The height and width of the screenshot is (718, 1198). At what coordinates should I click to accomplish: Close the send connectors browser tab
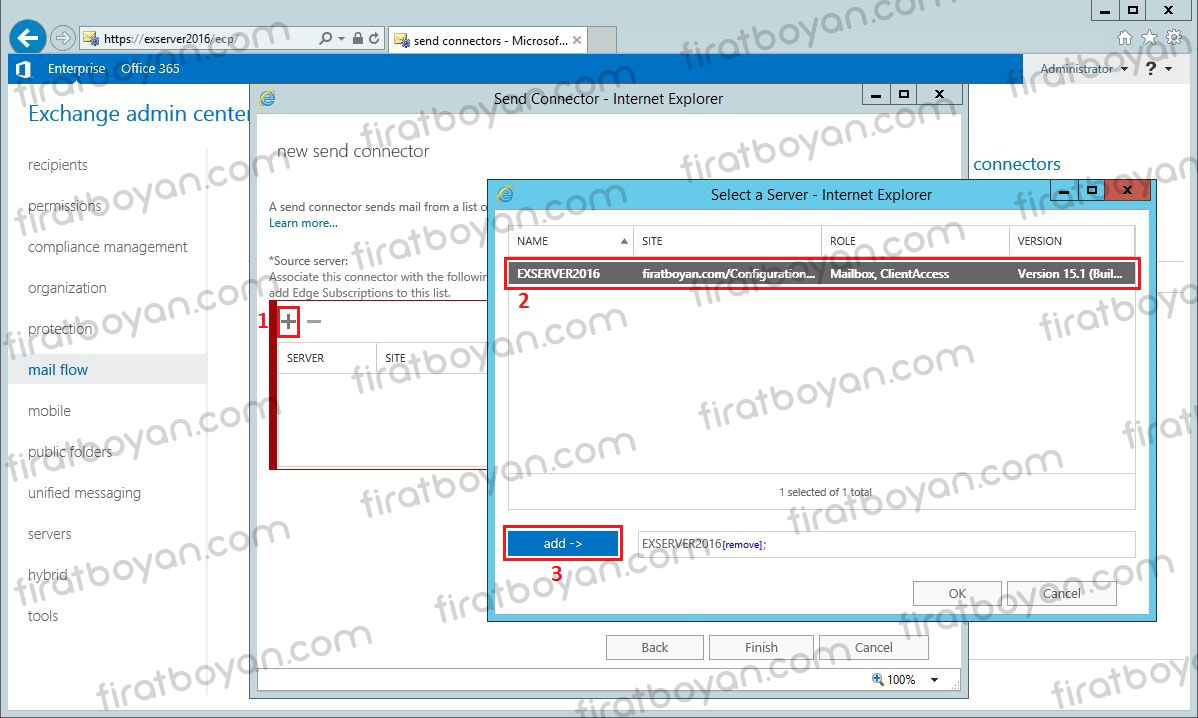pyautogui.click(x=577, y=40)
